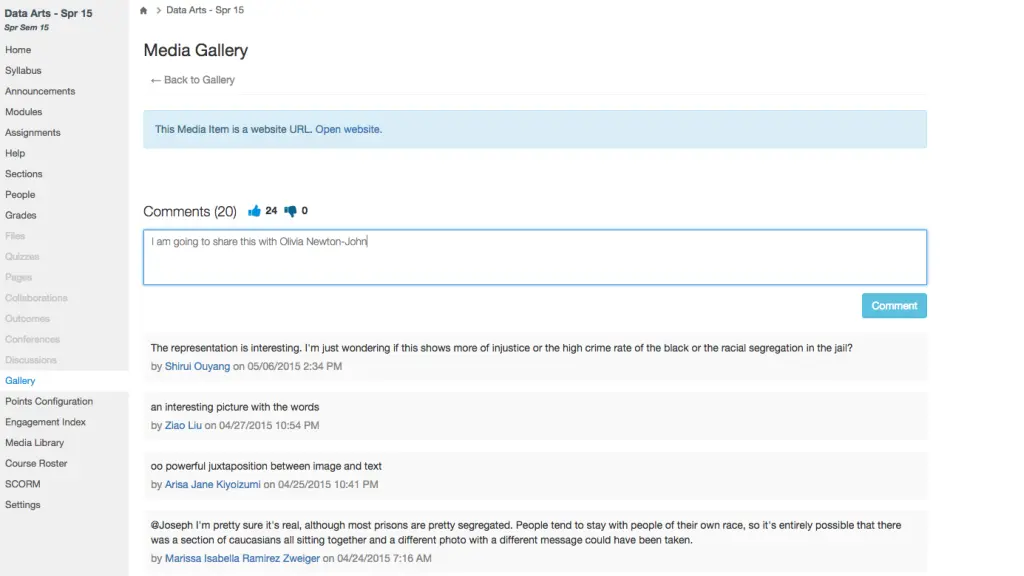Click the thumbs up like icon
The height and width of the screenshot is (576, 1024).
tap(254, 211)
